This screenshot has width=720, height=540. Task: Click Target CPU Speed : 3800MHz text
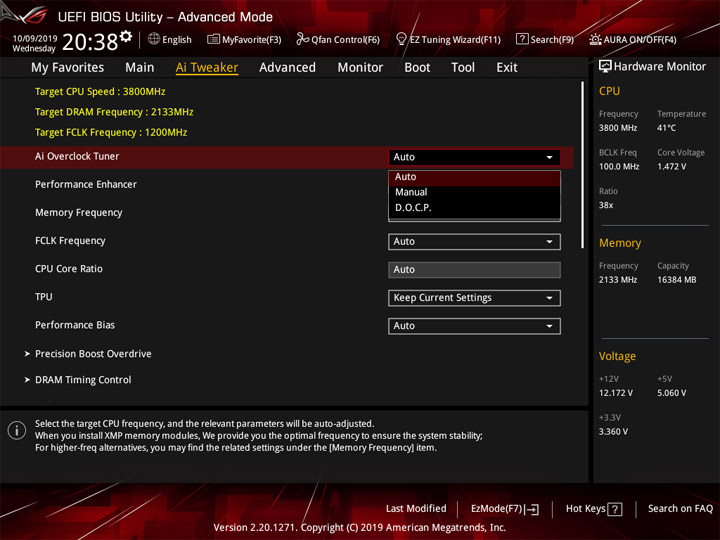pos(100,91)
